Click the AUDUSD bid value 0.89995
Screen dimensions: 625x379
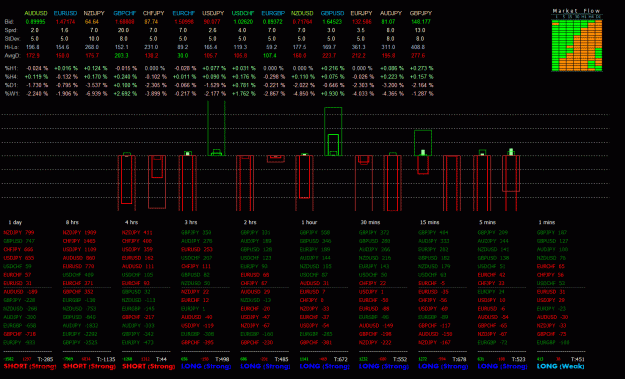(35, 22)
